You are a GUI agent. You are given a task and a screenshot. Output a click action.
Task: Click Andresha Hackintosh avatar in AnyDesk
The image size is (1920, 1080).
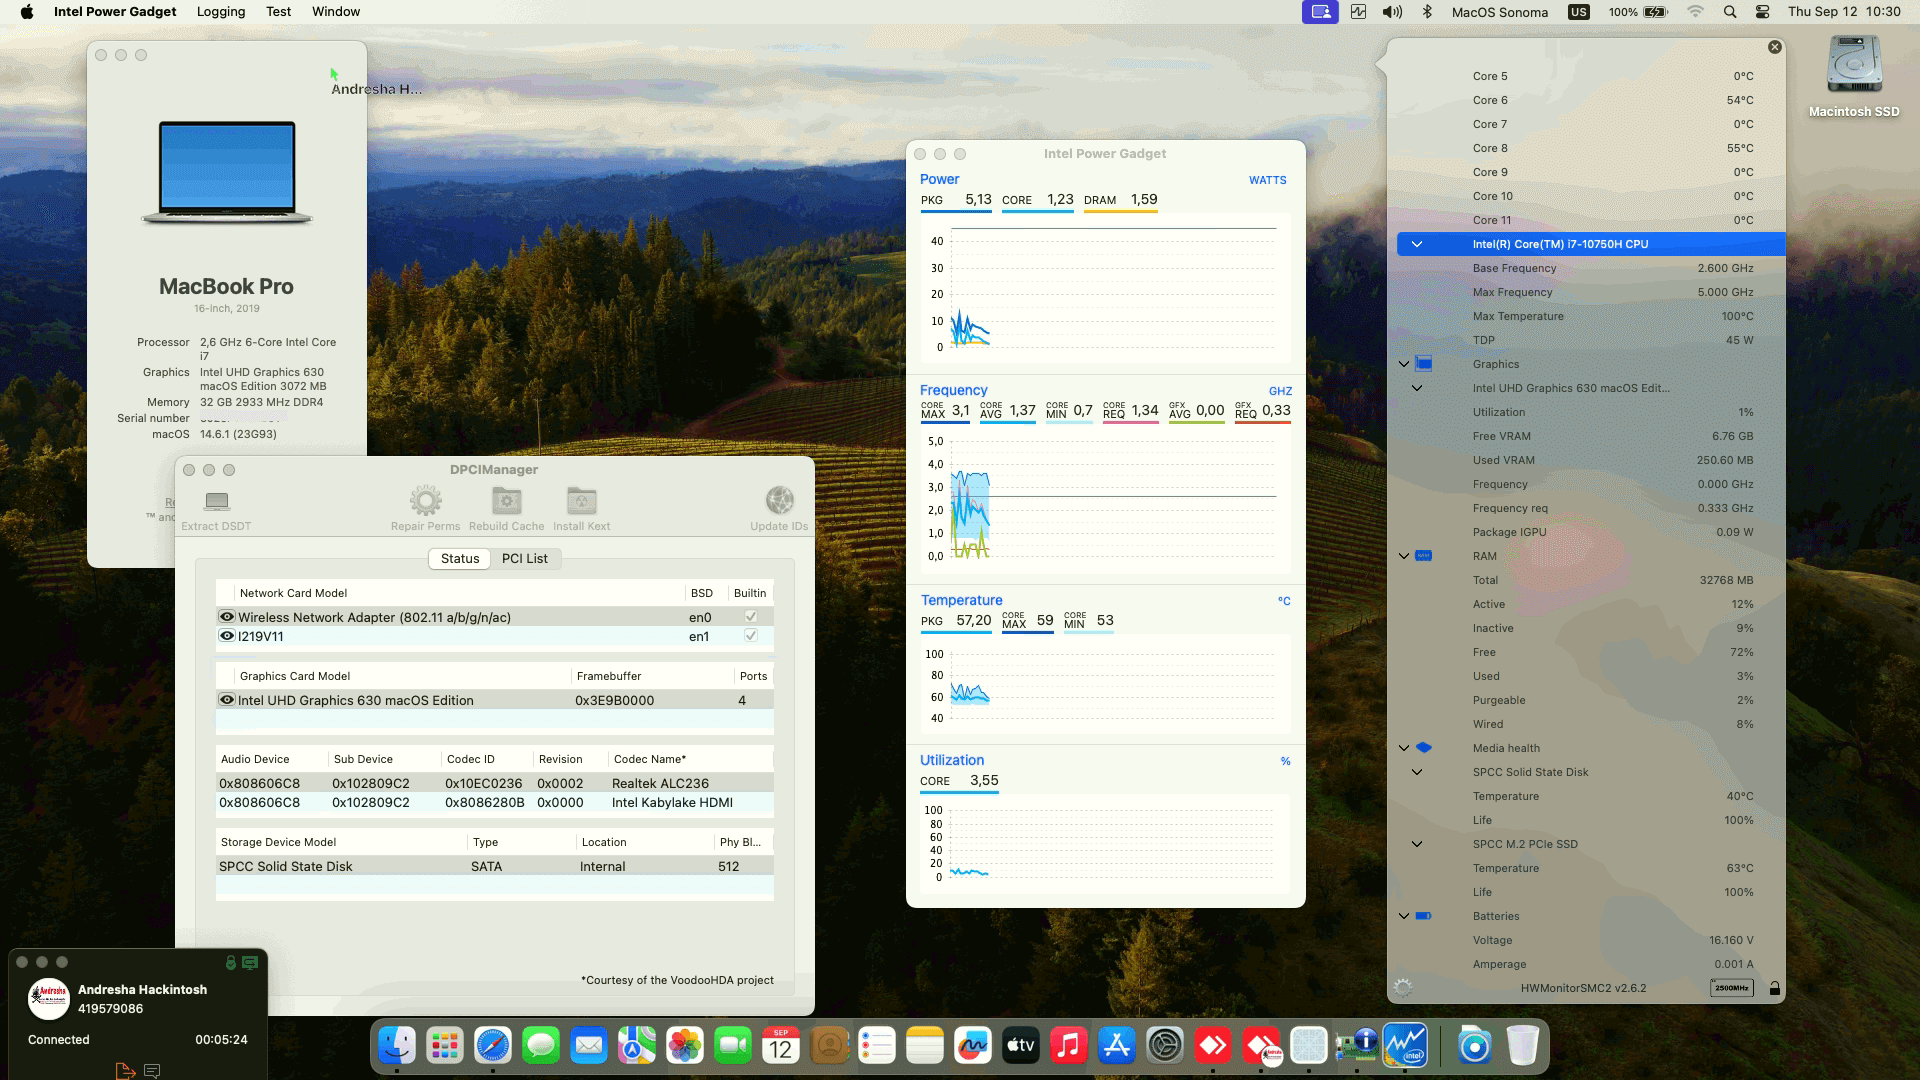coord(49,998)
